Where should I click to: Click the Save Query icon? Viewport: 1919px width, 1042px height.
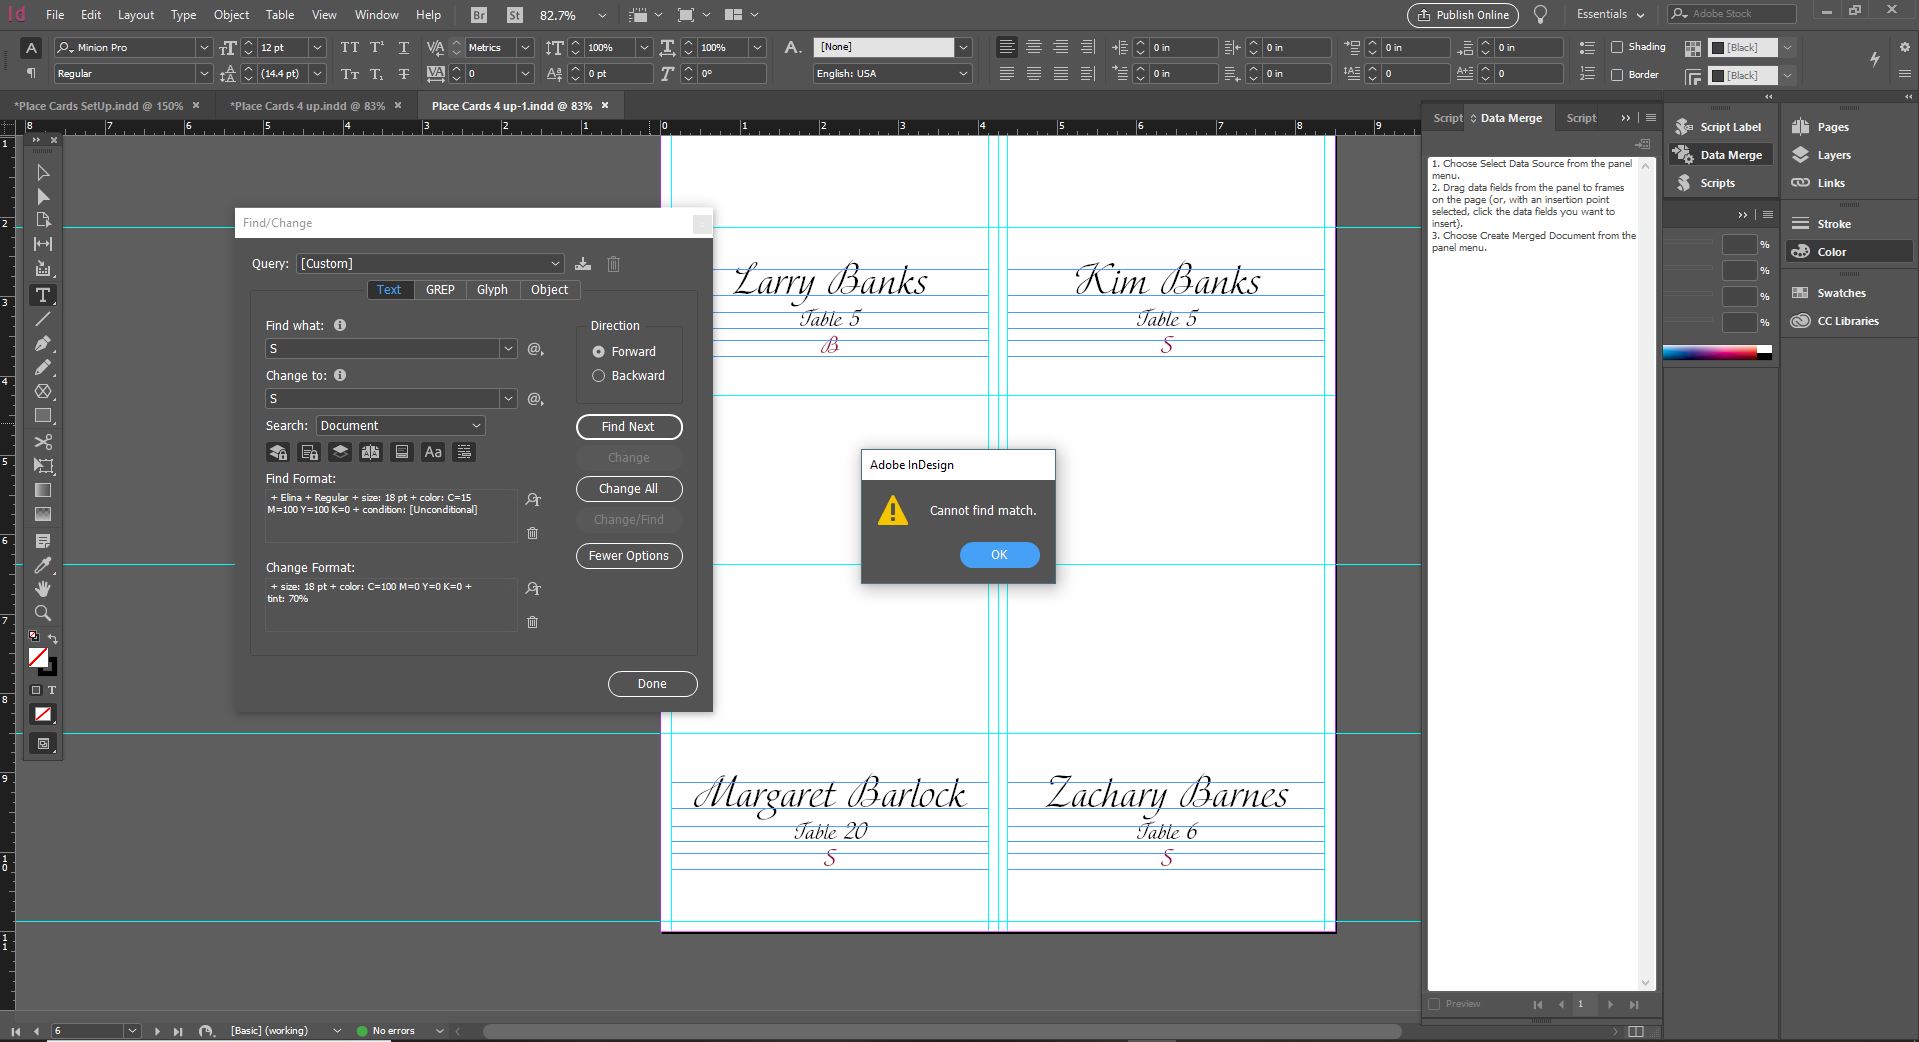point(583,264)
